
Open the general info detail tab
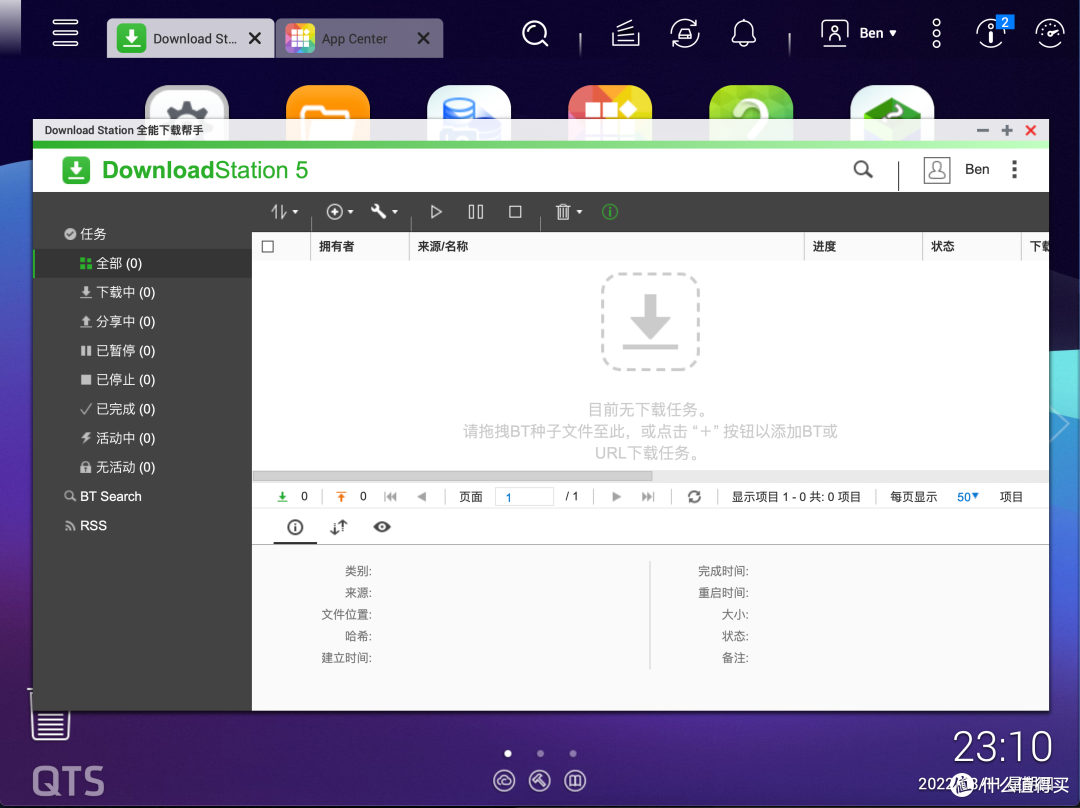[295, 527]
